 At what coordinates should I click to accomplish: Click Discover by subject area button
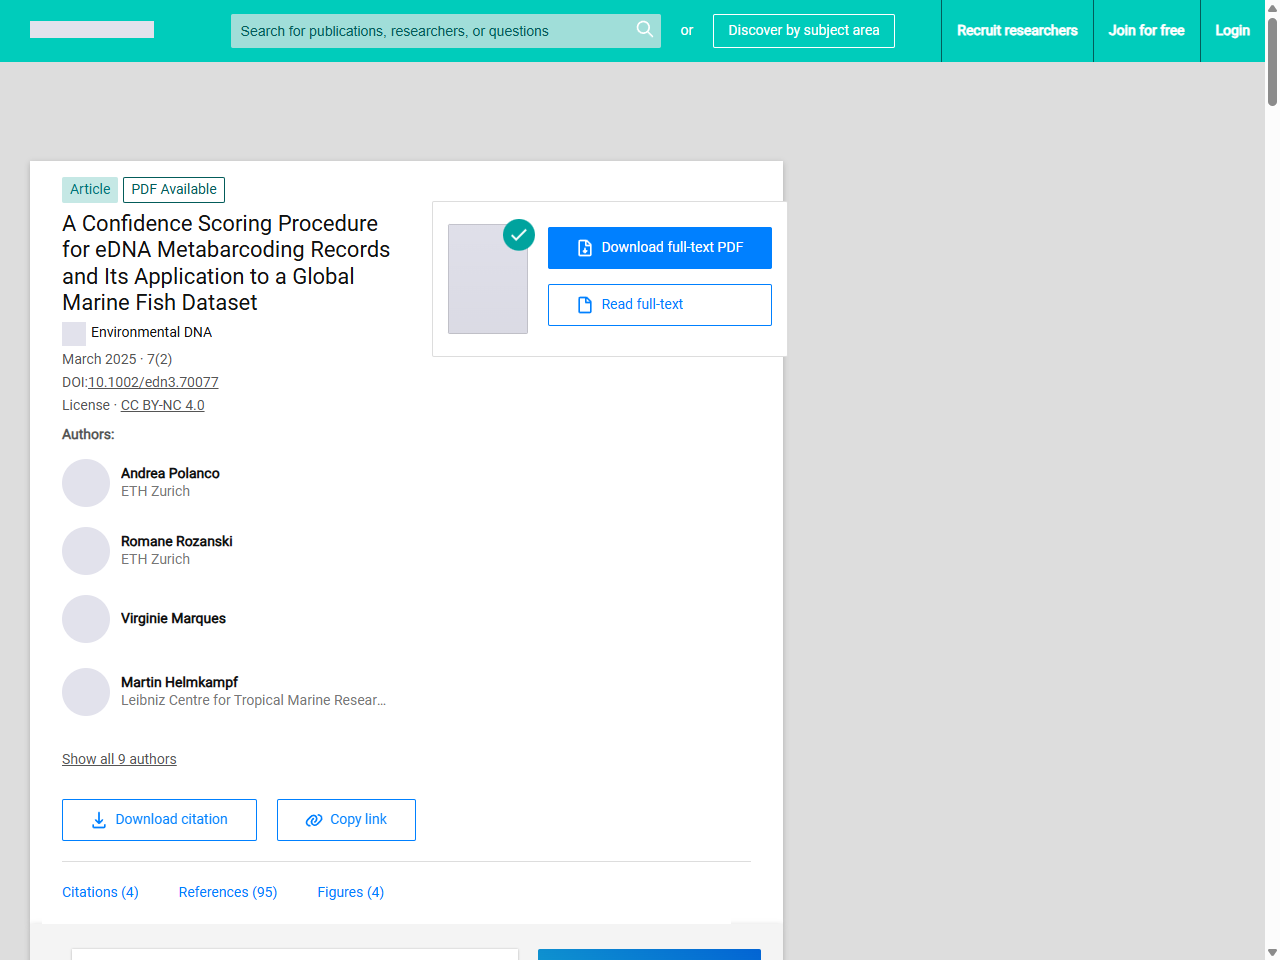coord(804,31)
